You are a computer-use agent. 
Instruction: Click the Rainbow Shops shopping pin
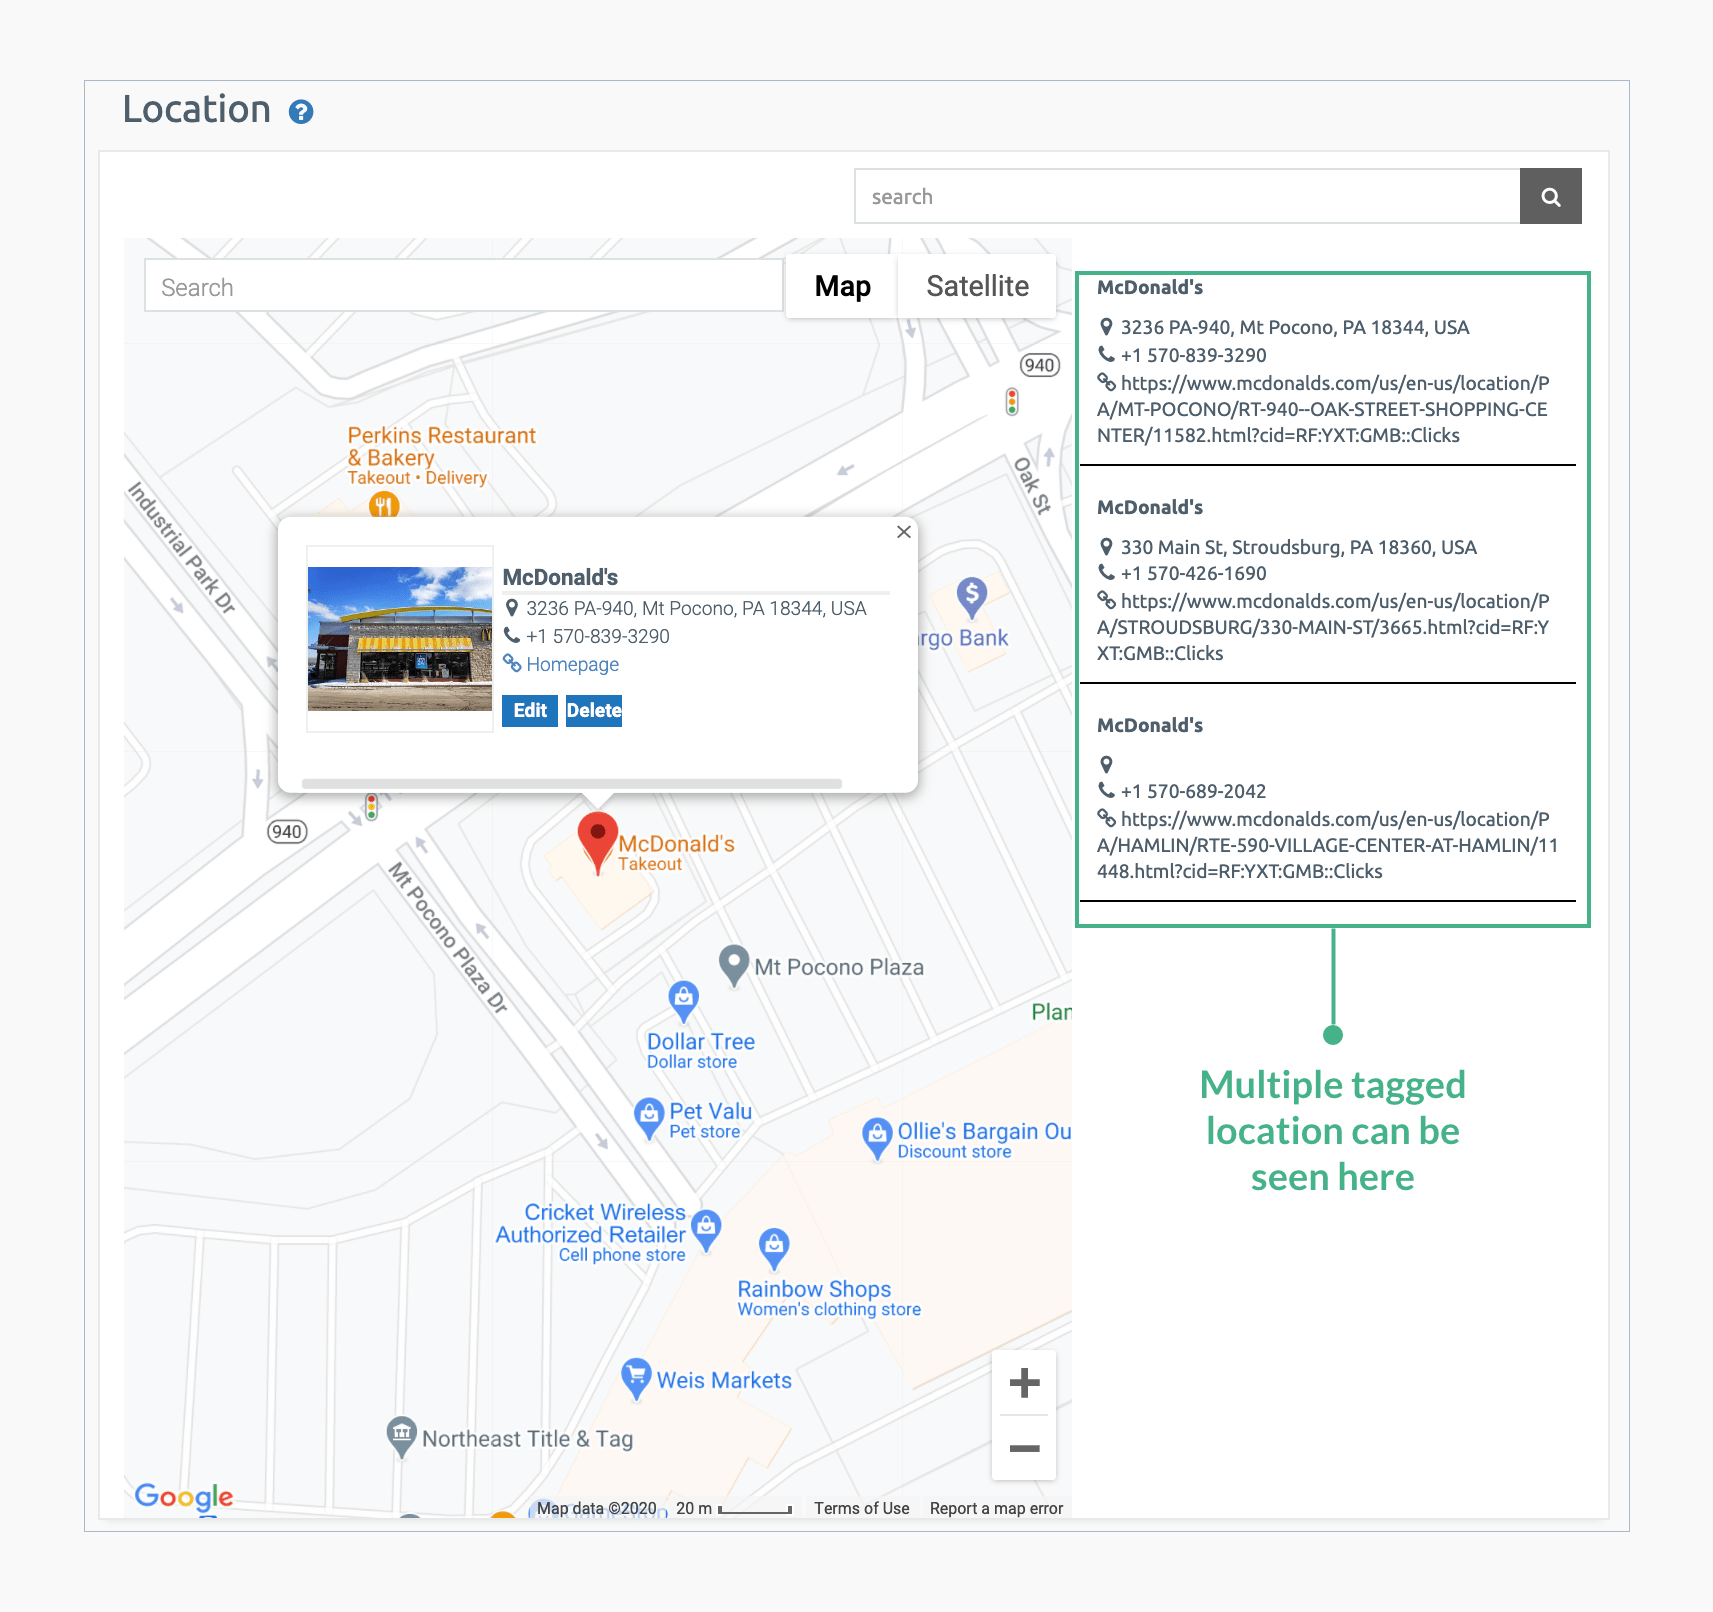[774, 1248]
